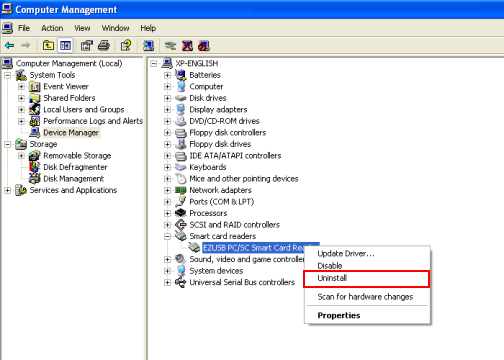The width and height of the screenshot is (504, 360).
Task: Click the Event Viewer icon
Action: tap(35, 87)
